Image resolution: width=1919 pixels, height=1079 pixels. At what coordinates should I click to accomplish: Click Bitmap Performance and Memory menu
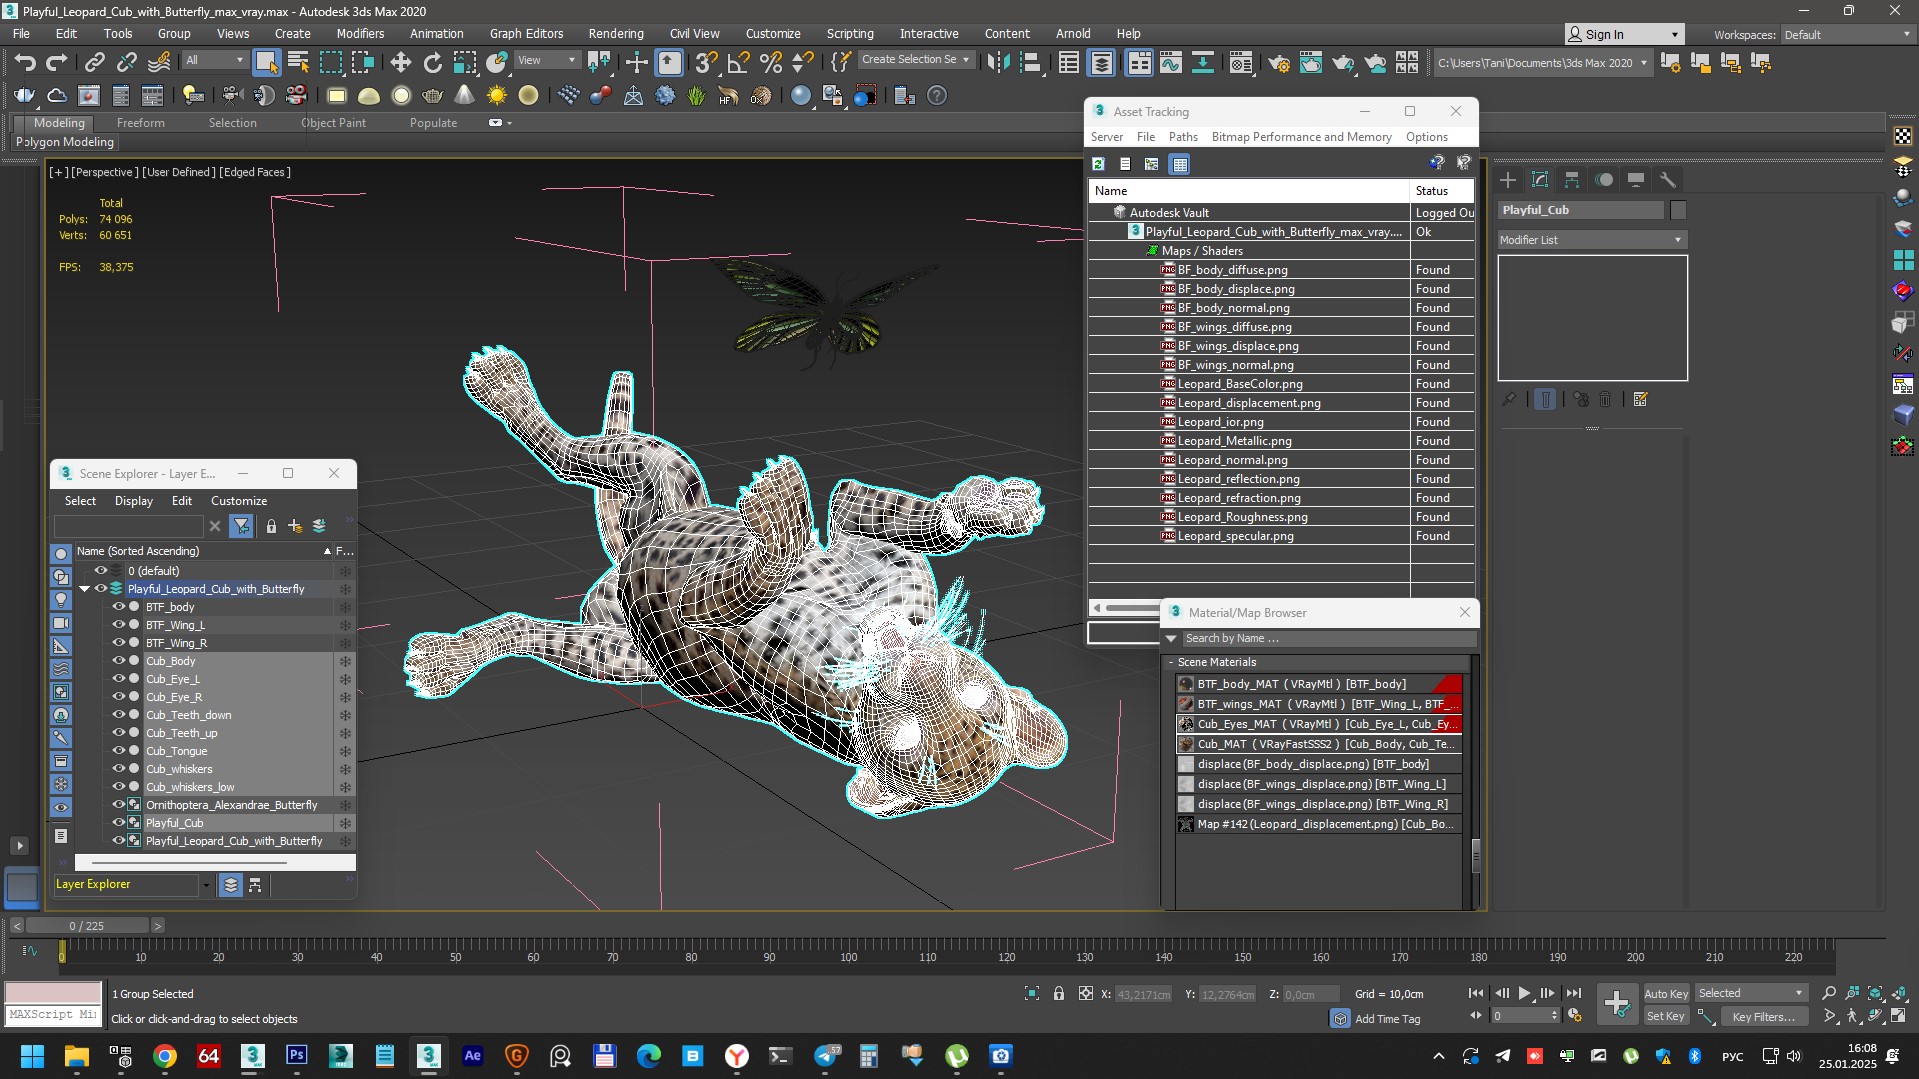[x=1301, y=137]
